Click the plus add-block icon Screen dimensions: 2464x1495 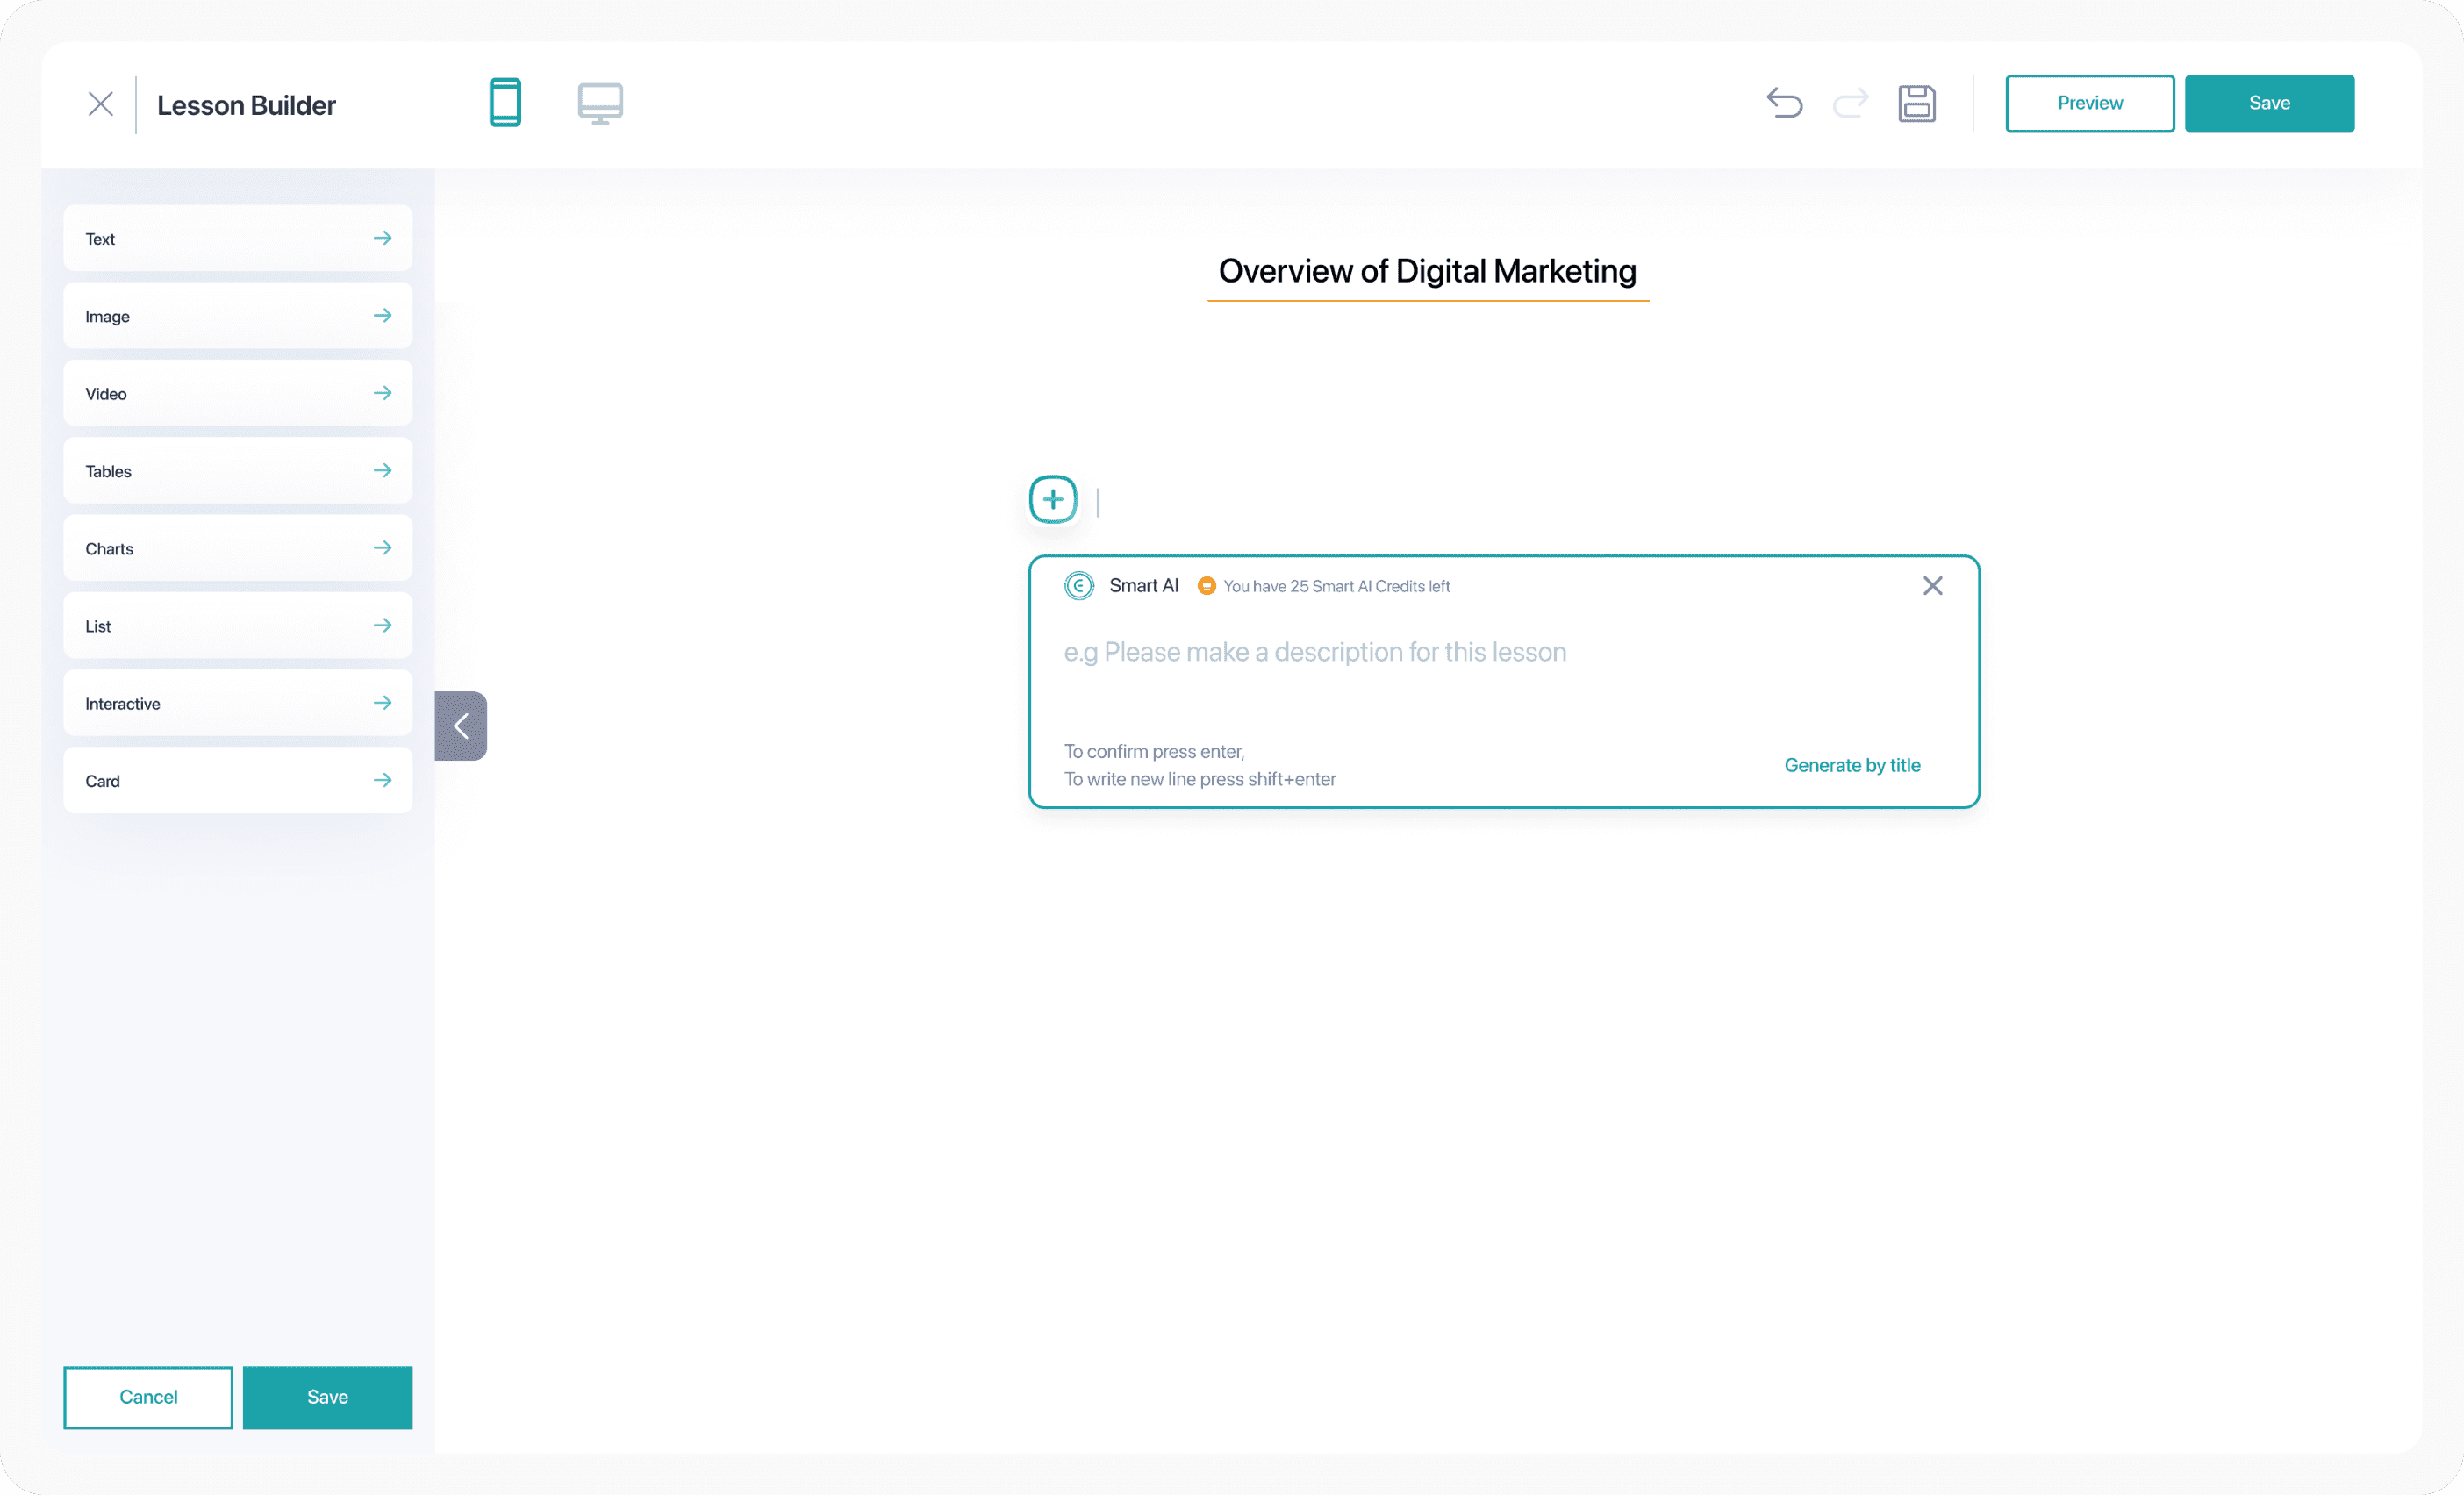pyautogui.click(x=1053, y=499)
